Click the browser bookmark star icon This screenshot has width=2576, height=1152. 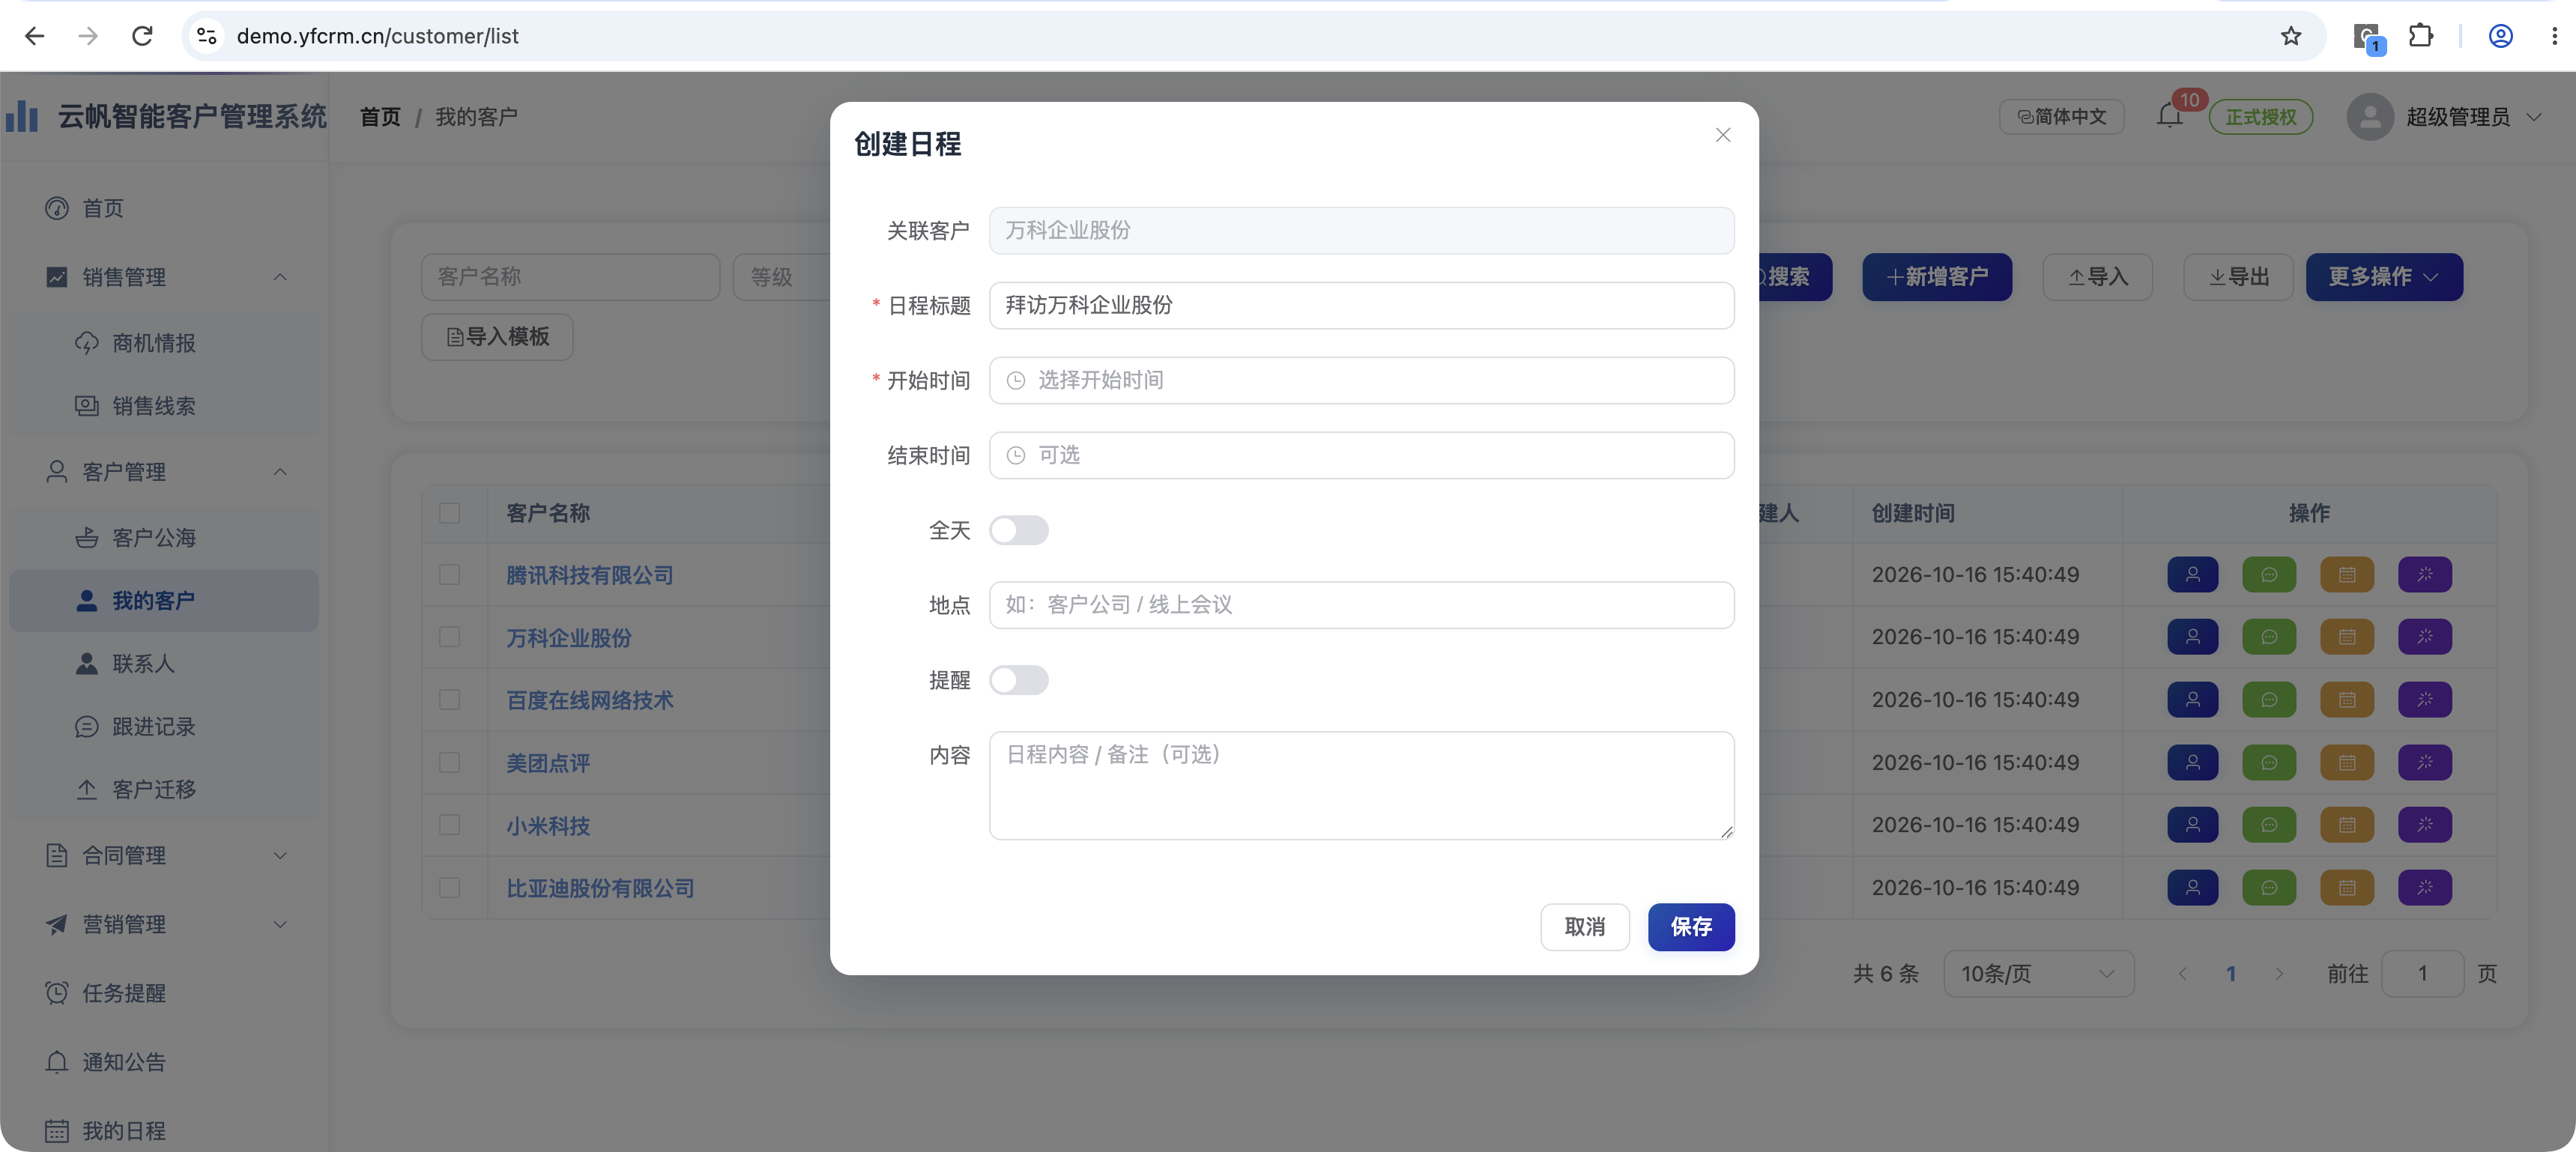coord(2290,36)
